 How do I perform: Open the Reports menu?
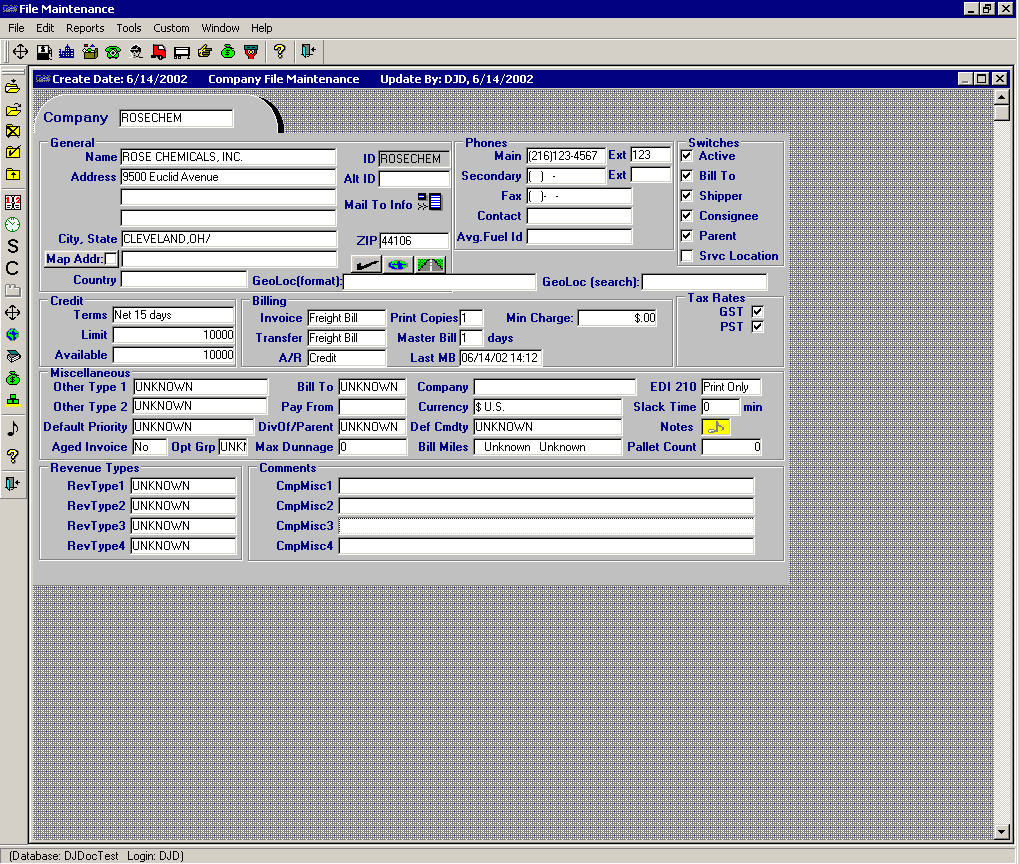(85, 28)
